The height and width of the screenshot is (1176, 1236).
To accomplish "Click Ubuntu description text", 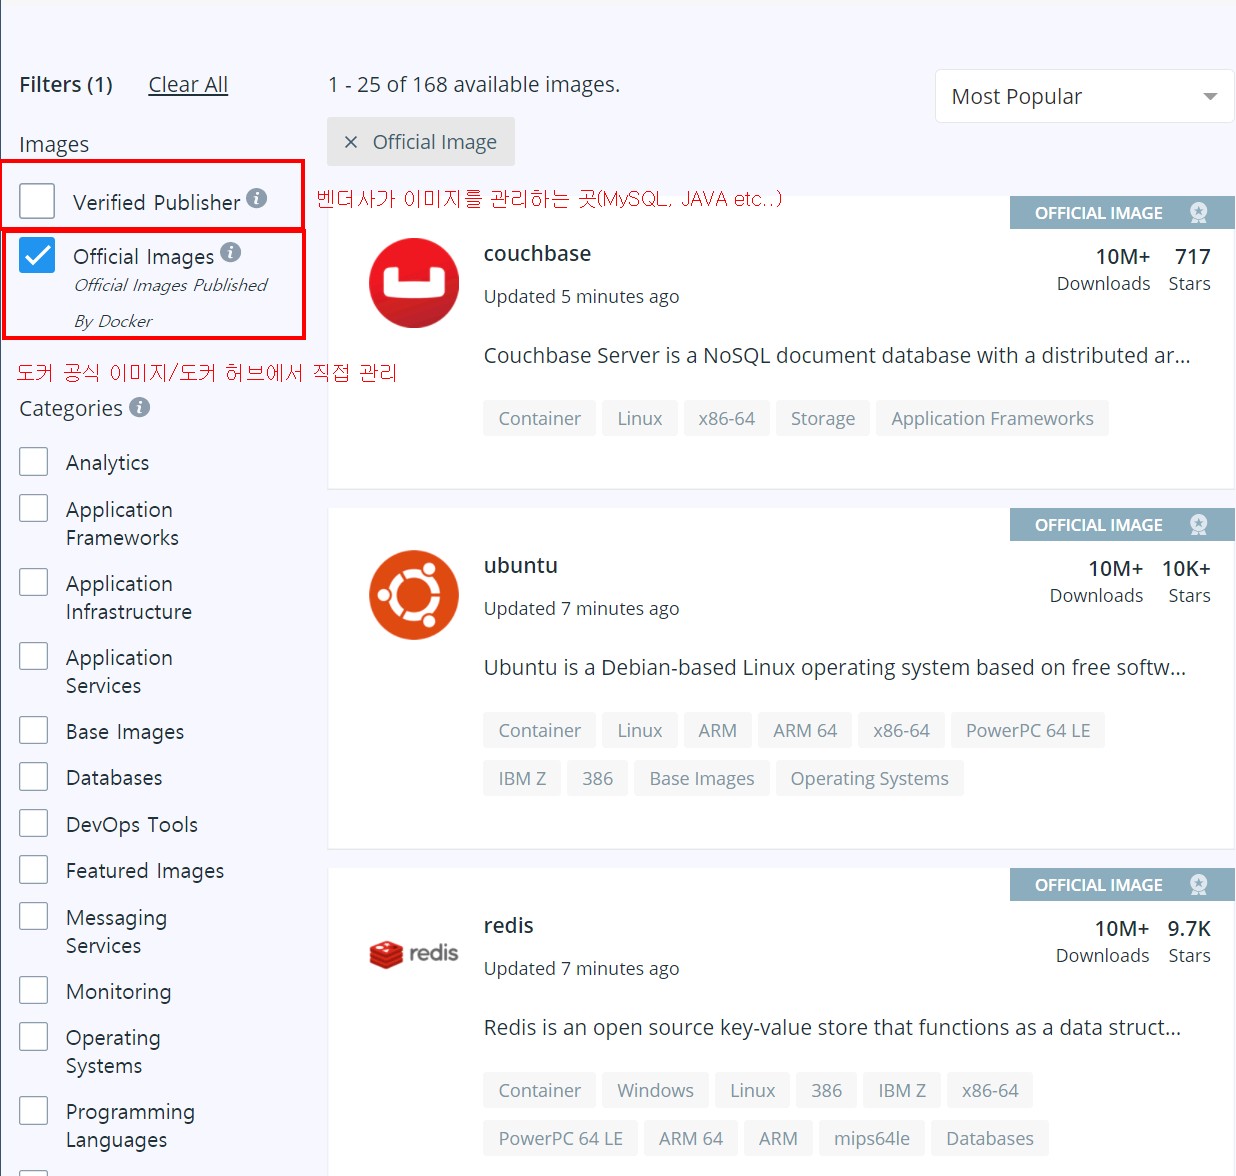I will 835,667.
